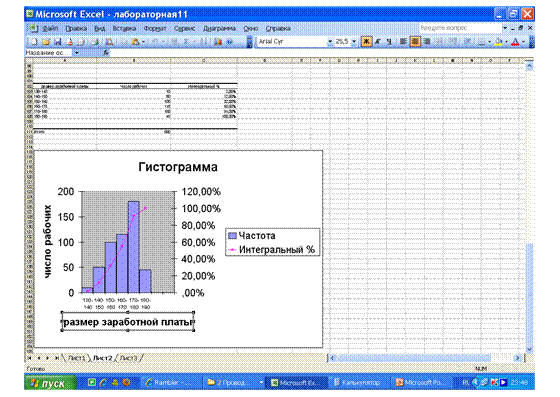Select axis title размер заработной платы
Image resolution: width=560 pixels, height=397 pixels.
click(x=128, y=322)
